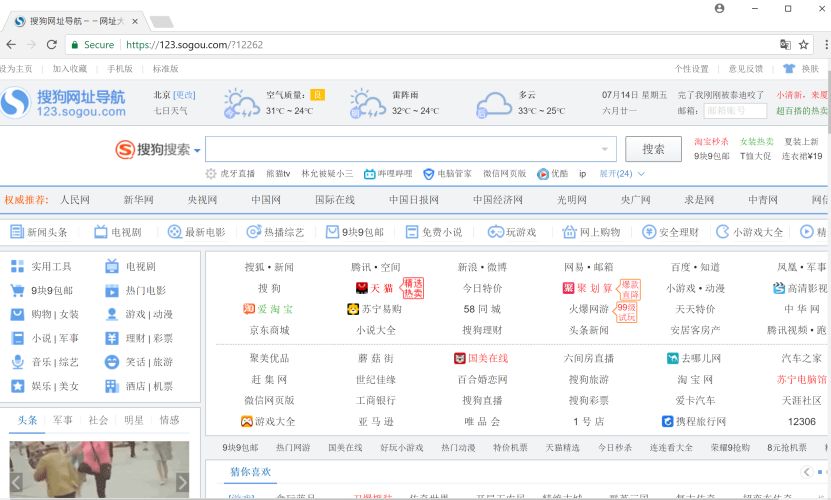This screenshot has width=831, height=500.
Task: Switch to 军事 news tab
Action: 63,420
